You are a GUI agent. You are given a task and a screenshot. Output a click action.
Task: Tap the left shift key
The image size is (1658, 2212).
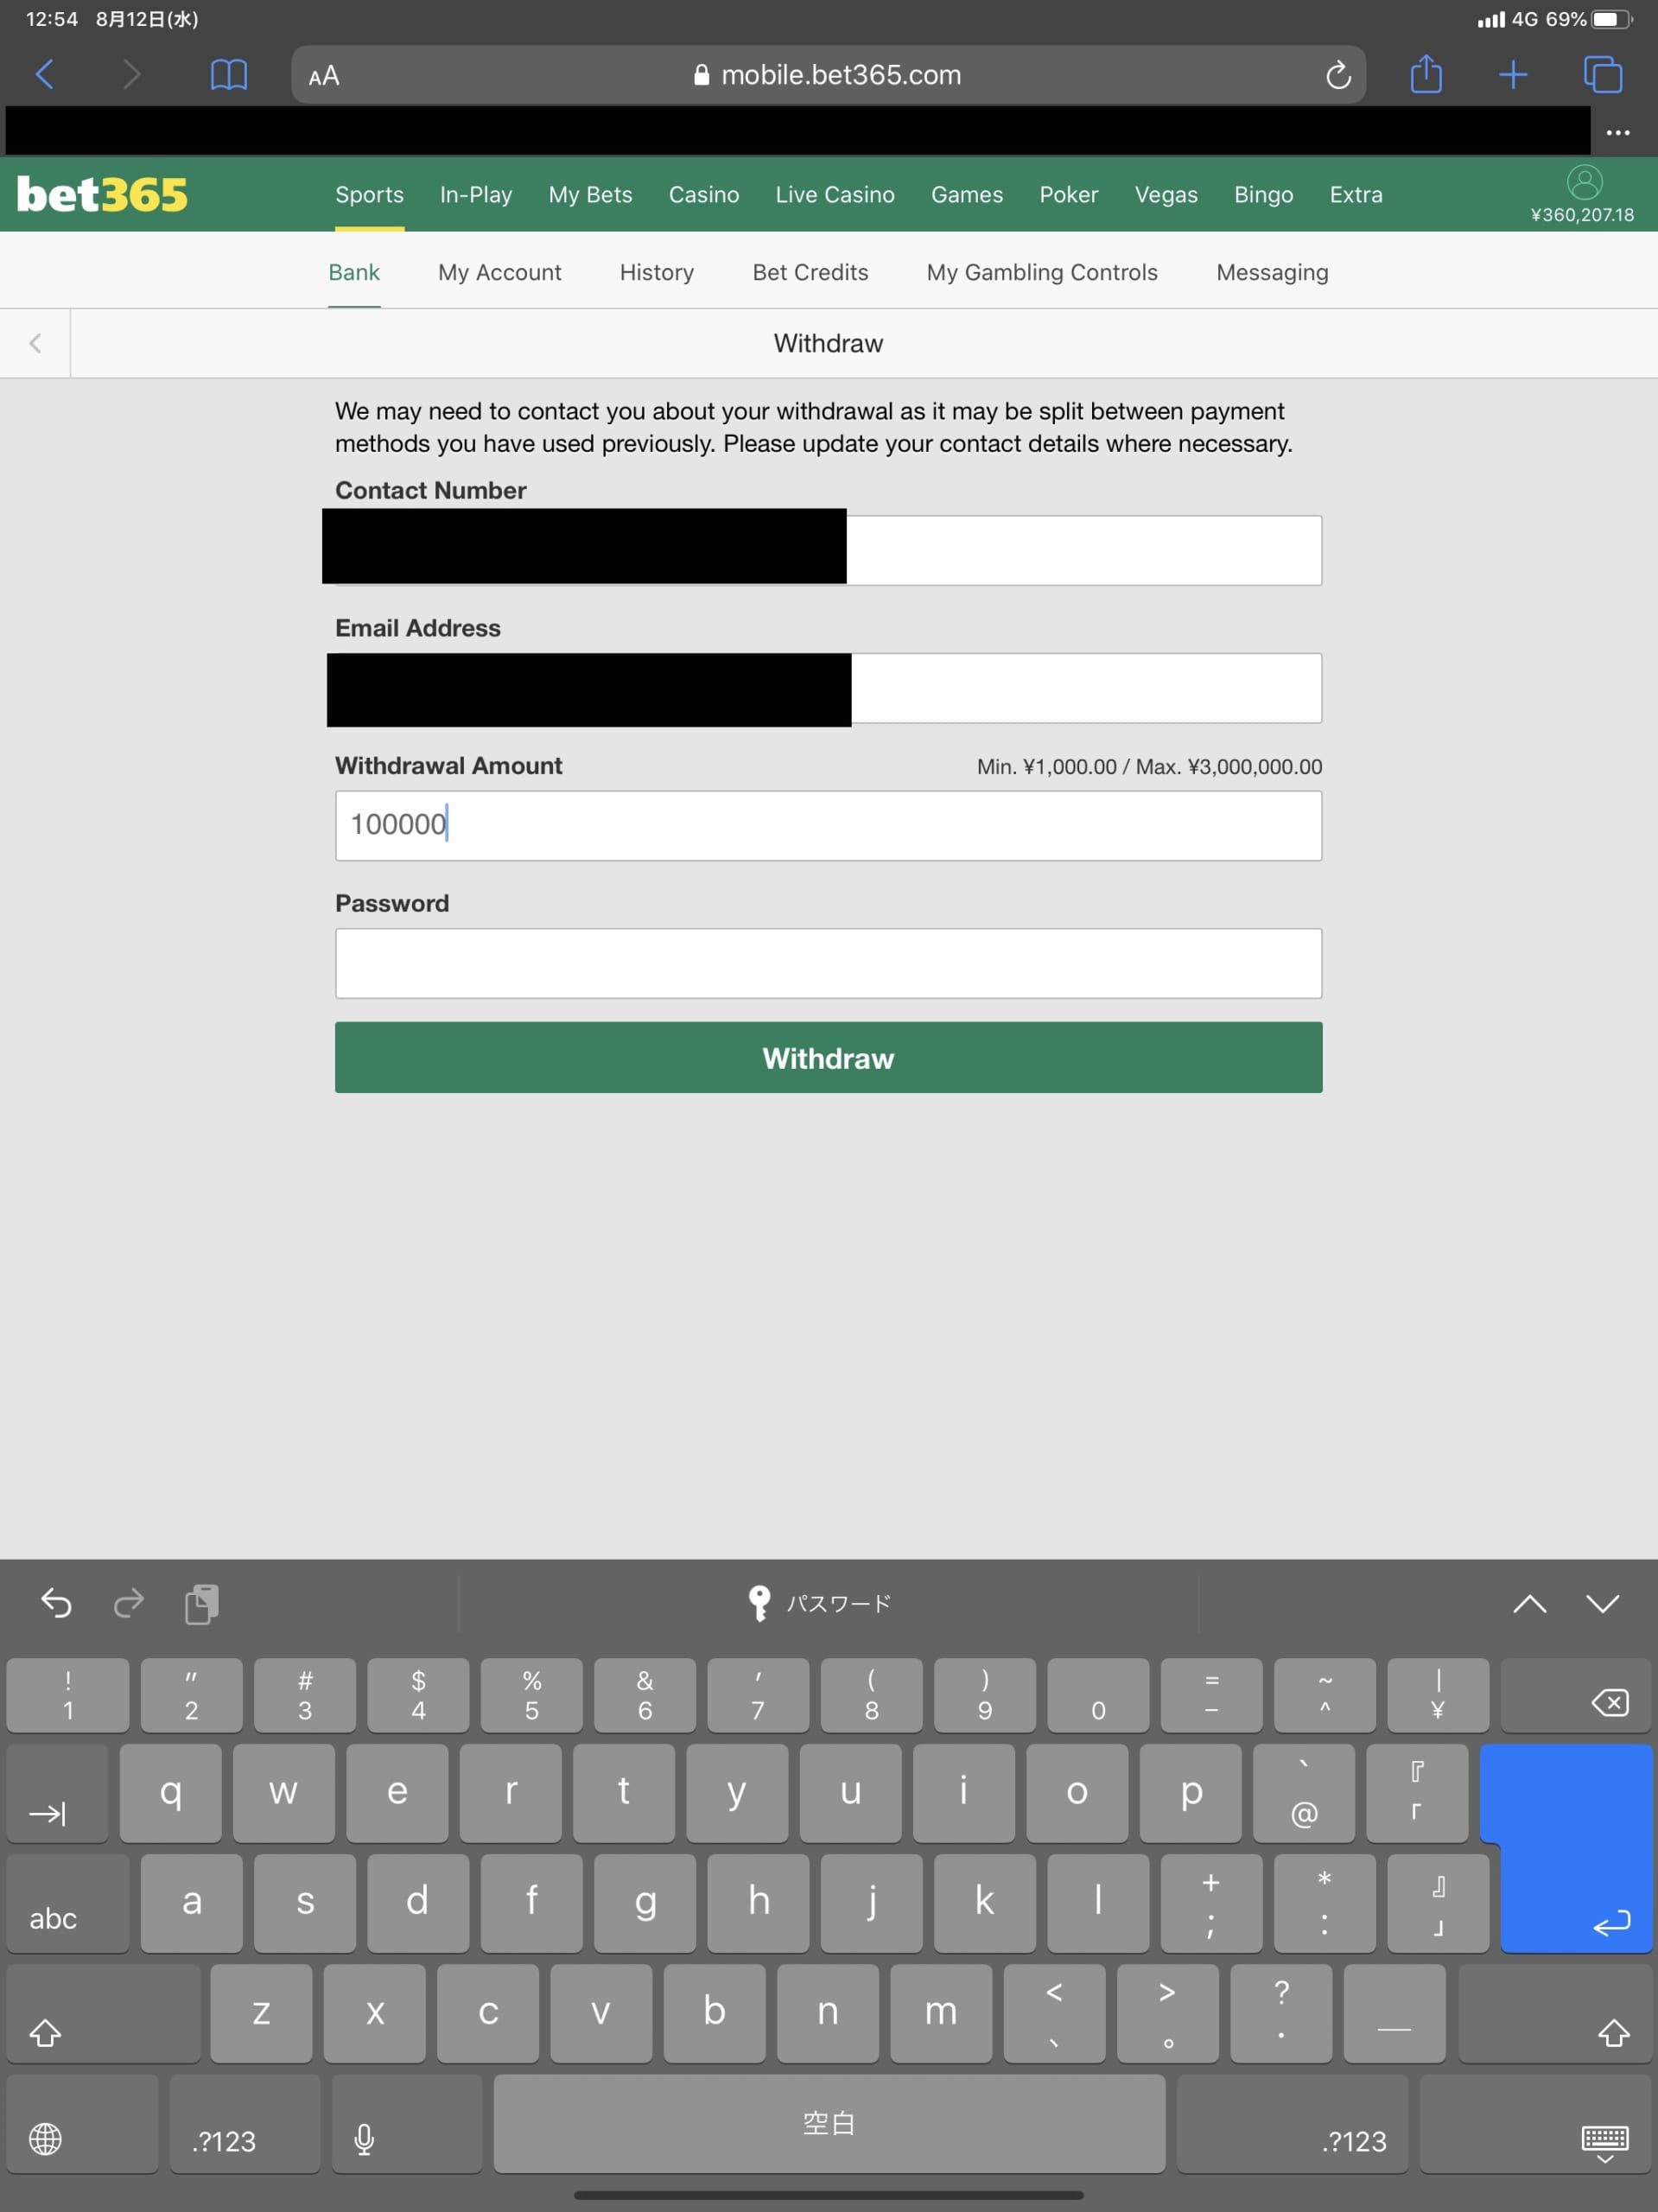(103, 2013)
